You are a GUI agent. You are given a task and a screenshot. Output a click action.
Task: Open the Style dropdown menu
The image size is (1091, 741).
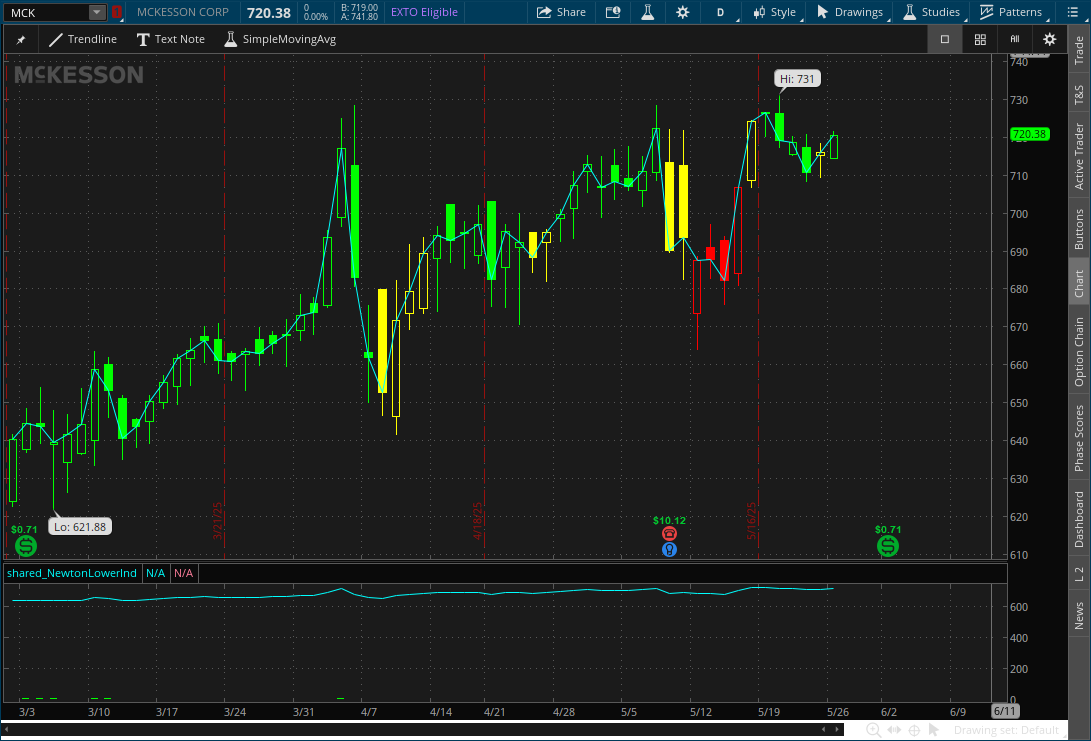774,13
